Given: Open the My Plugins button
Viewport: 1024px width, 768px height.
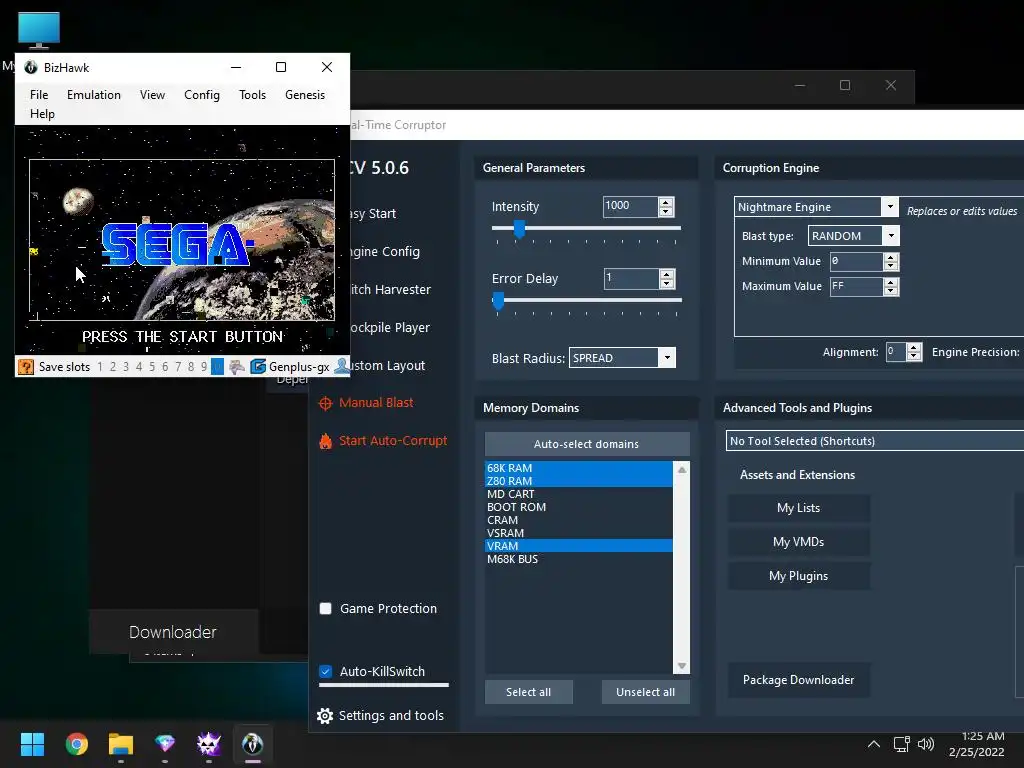Looking at the screenshot, I should coord(798,576).
